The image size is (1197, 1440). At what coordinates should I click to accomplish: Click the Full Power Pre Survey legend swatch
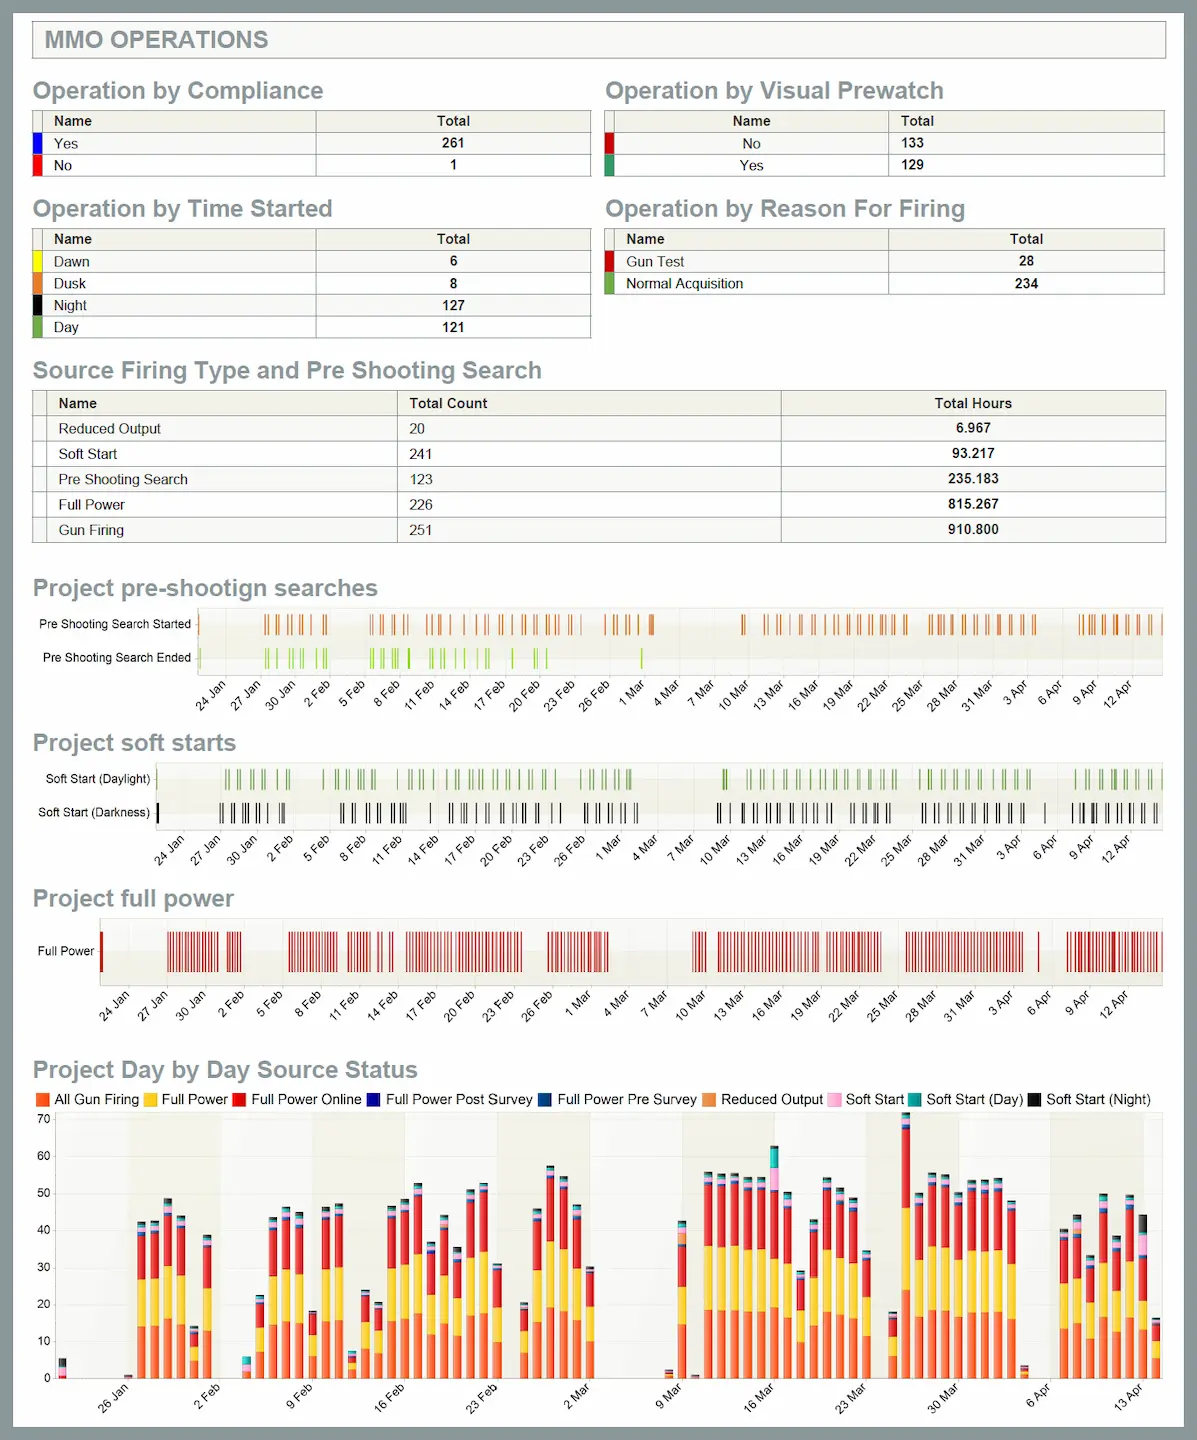coord(545,1100)
